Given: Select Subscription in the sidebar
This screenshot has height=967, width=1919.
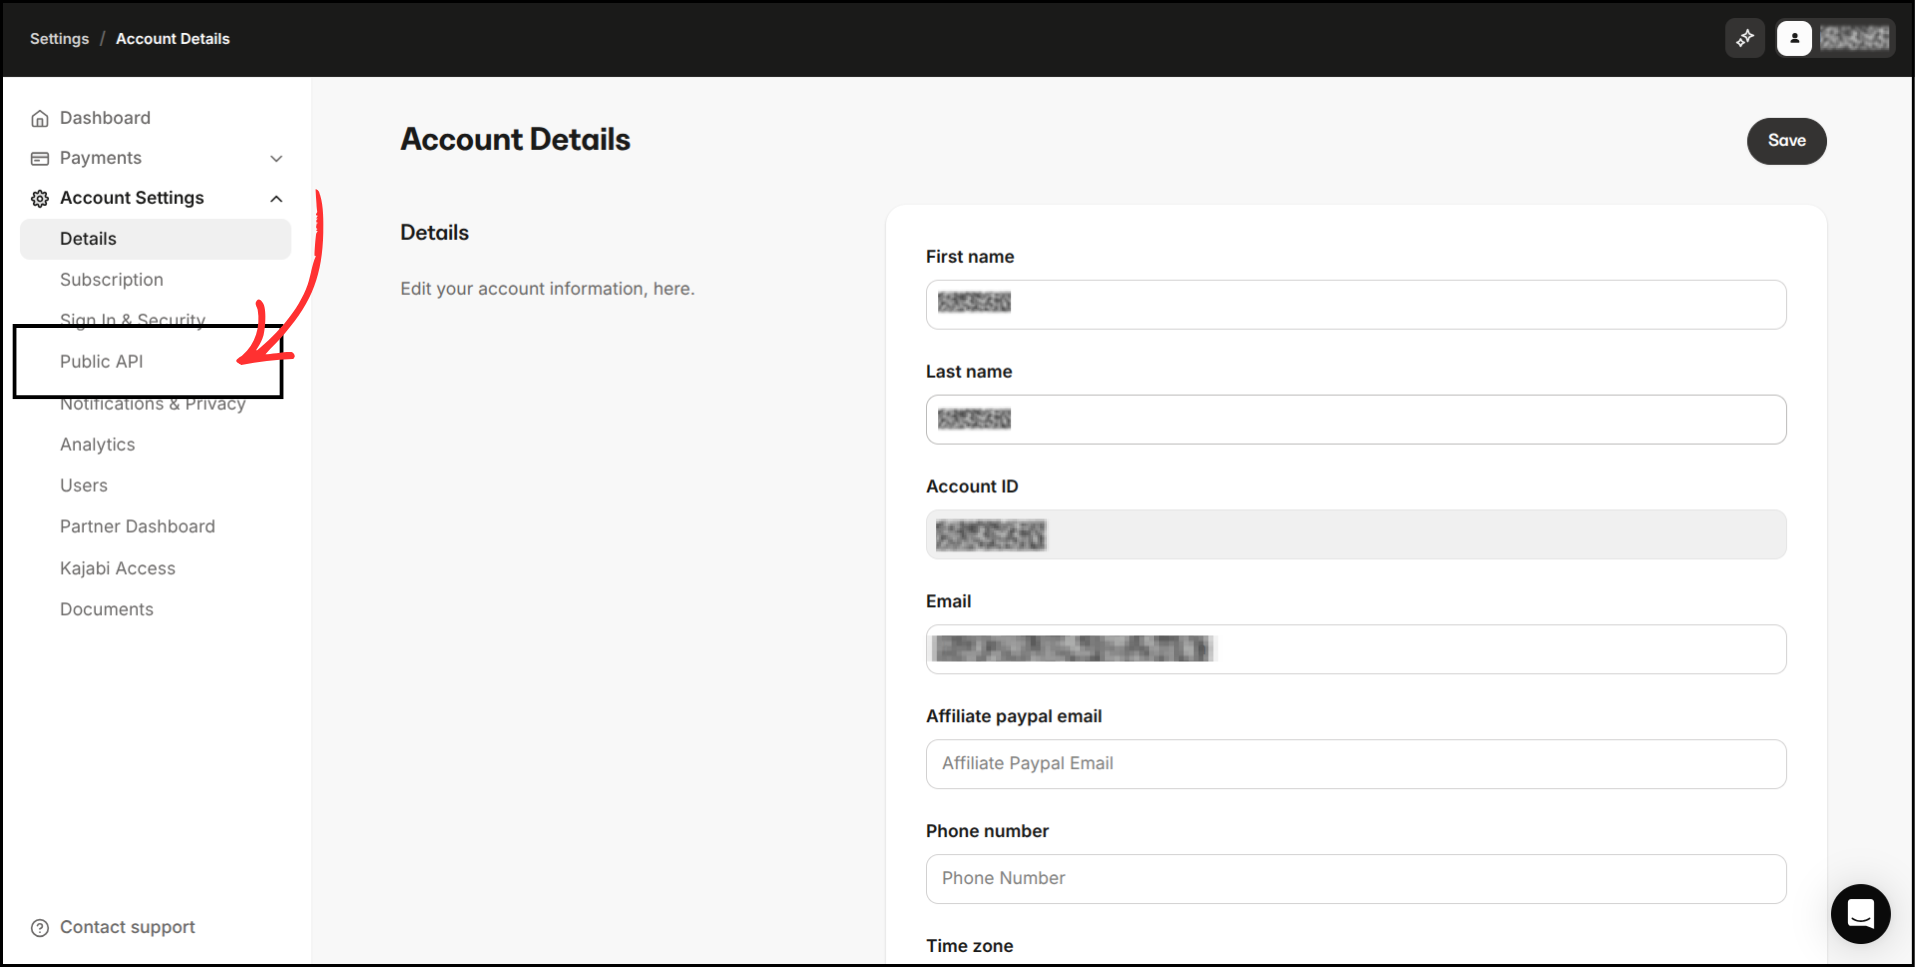Looking at the screenshot, I should [111, 279].
